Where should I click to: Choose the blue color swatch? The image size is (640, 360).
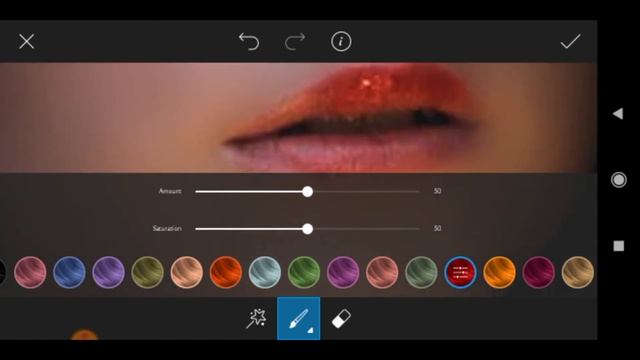pyautogui.click(x=69, y=272)
